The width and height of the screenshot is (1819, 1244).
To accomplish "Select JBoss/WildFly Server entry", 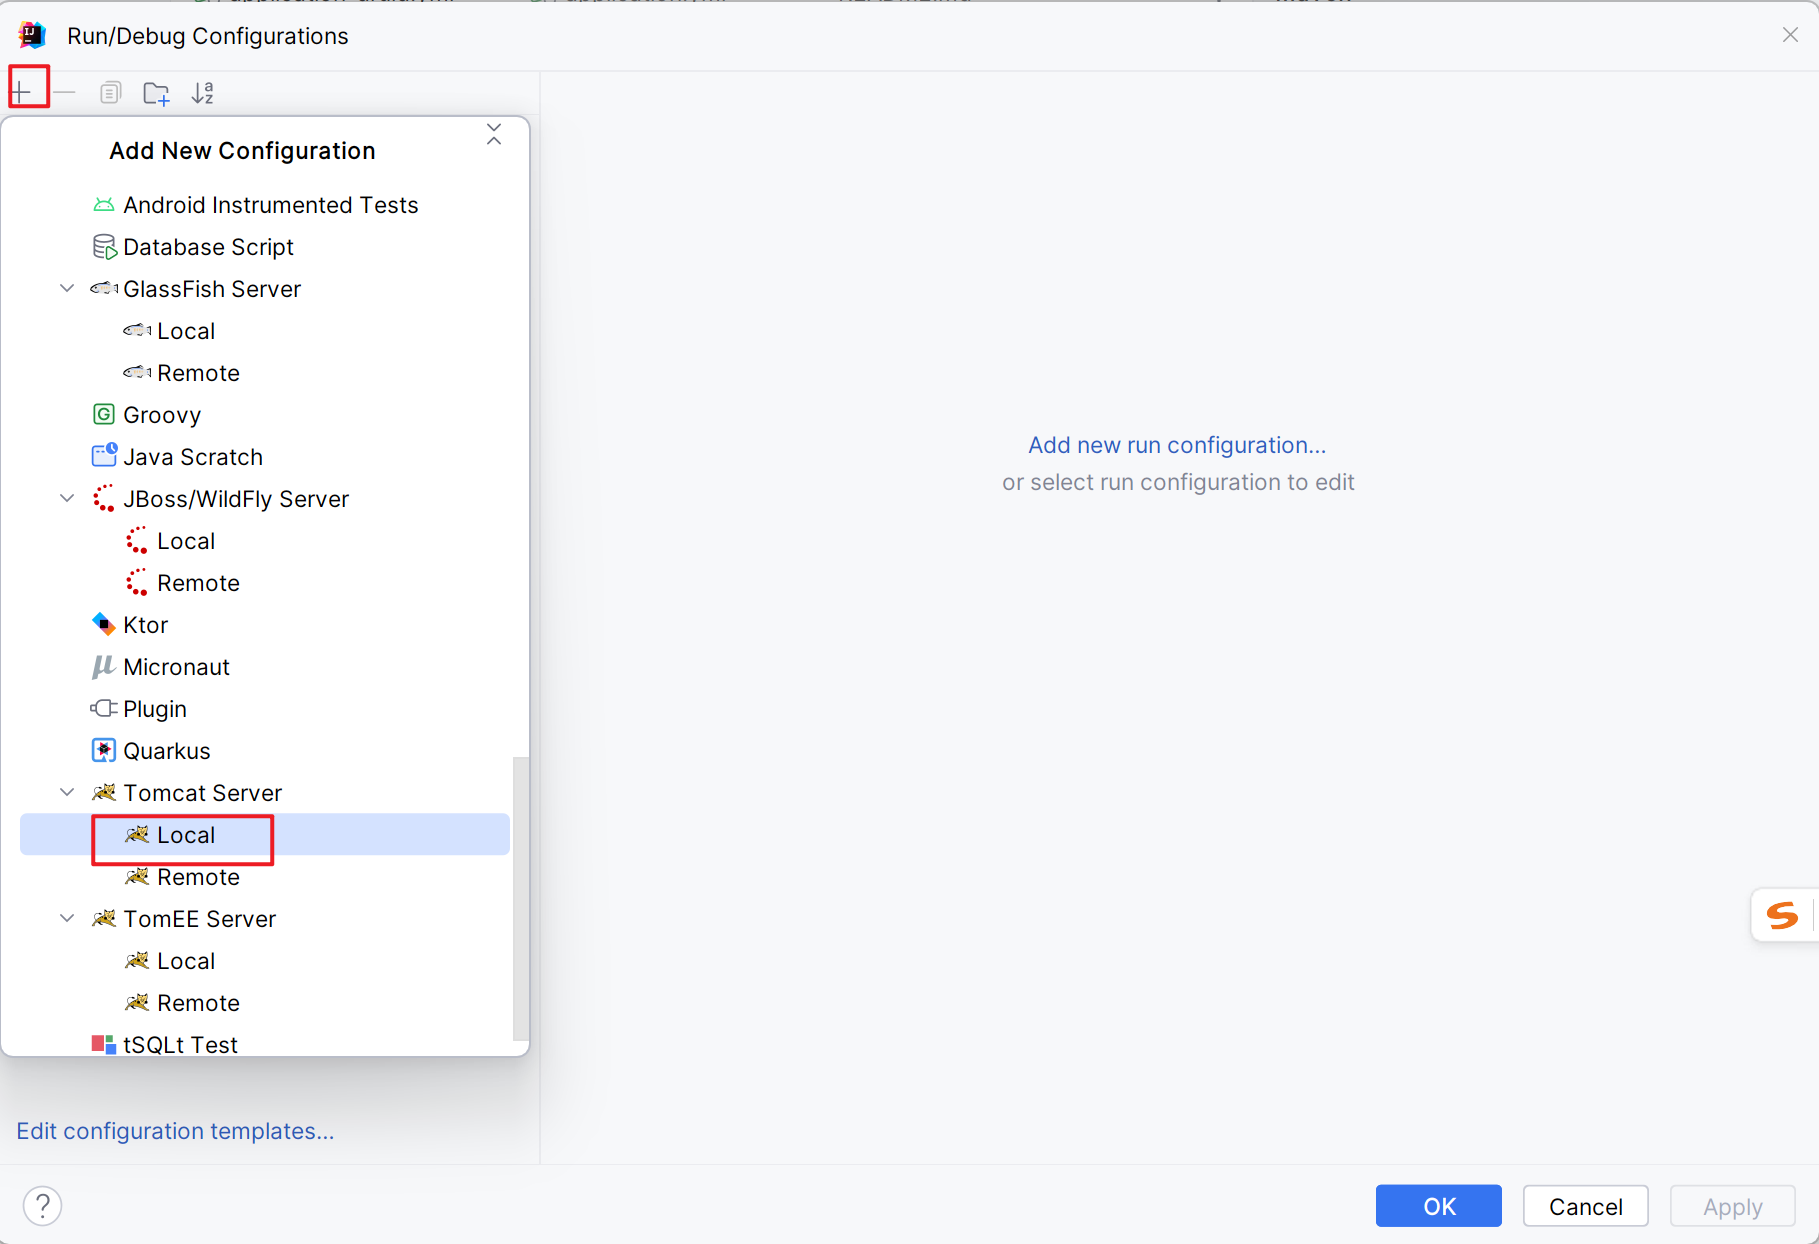I will coord(265,499).
